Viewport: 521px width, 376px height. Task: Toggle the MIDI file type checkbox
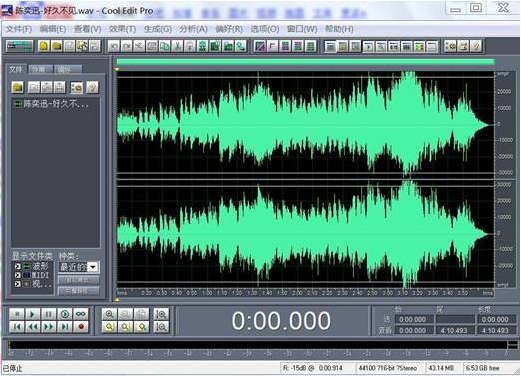(18, 275)
